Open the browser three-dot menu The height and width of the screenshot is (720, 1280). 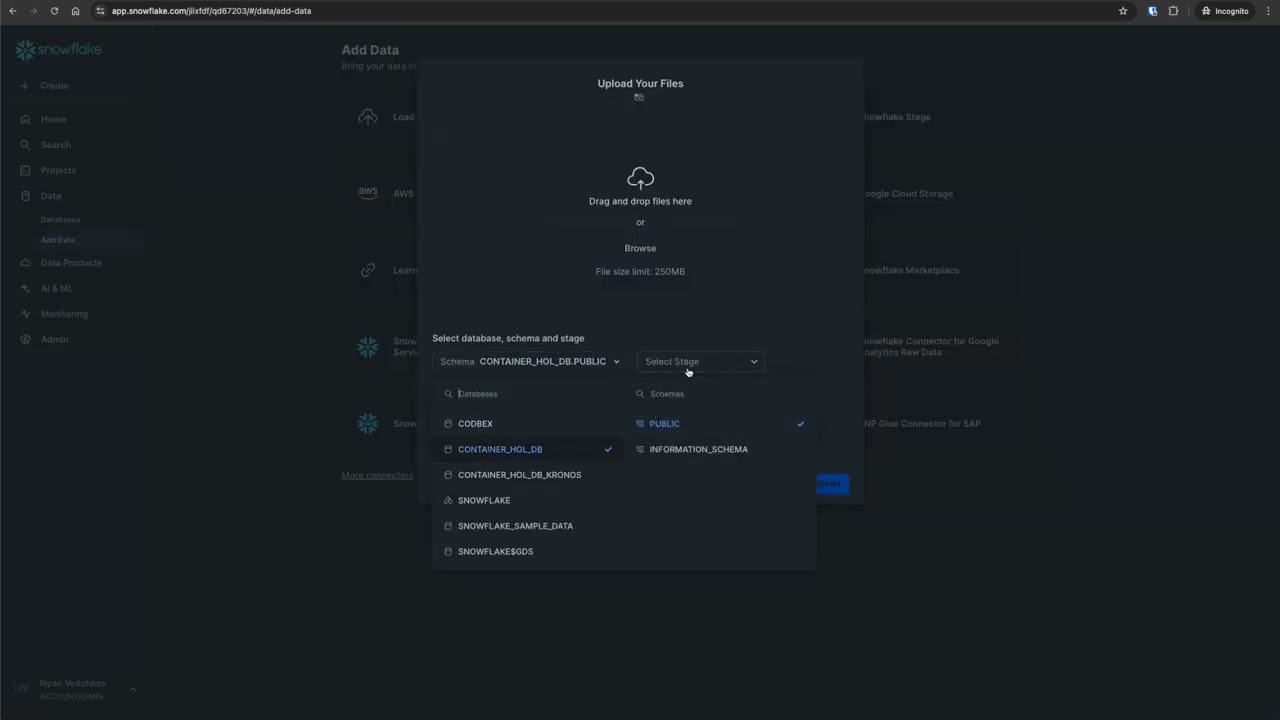tap(1267, 11)
